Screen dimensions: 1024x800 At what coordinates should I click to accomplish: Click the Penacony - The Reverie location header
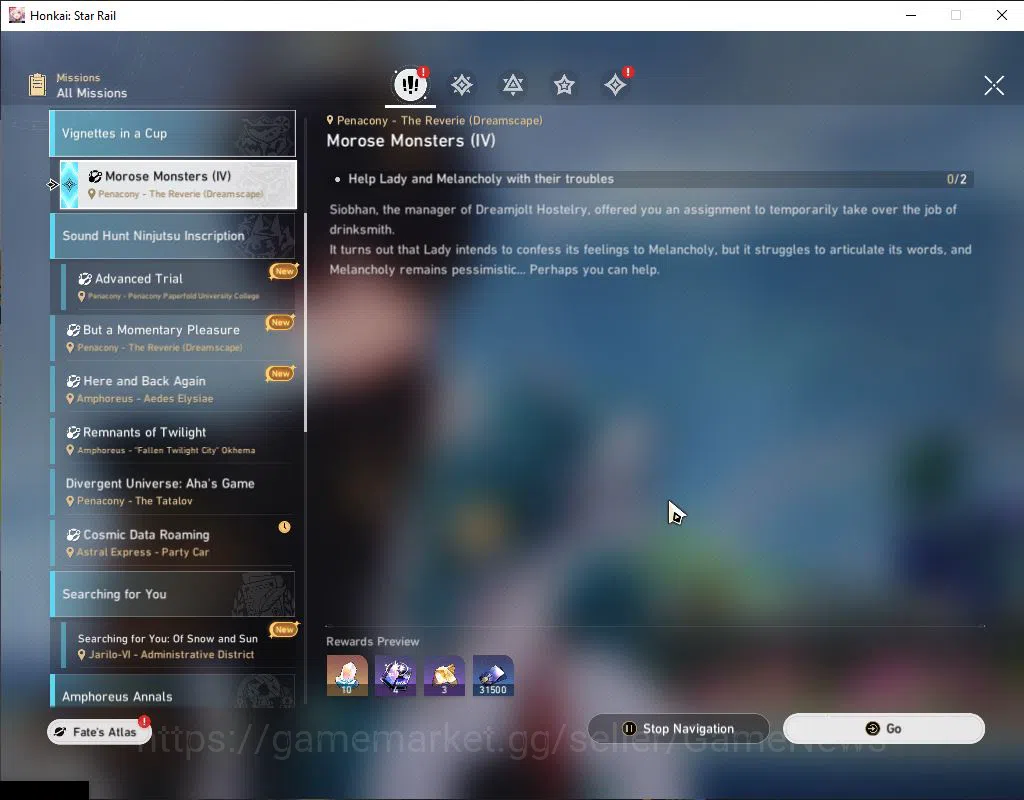point(434,120)
